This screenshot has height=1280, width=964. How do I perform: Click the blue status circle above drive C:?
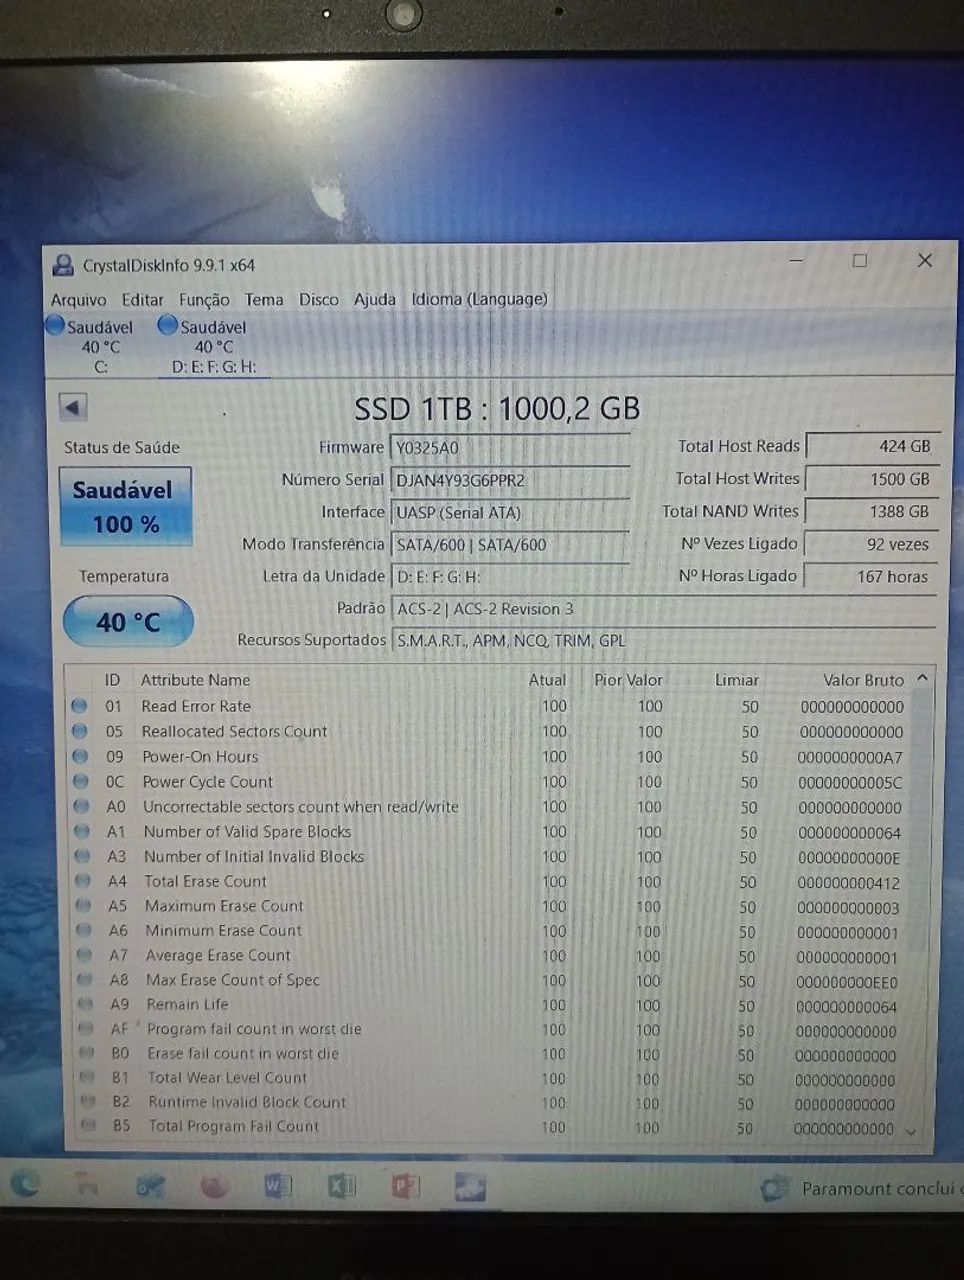point(55,325)
